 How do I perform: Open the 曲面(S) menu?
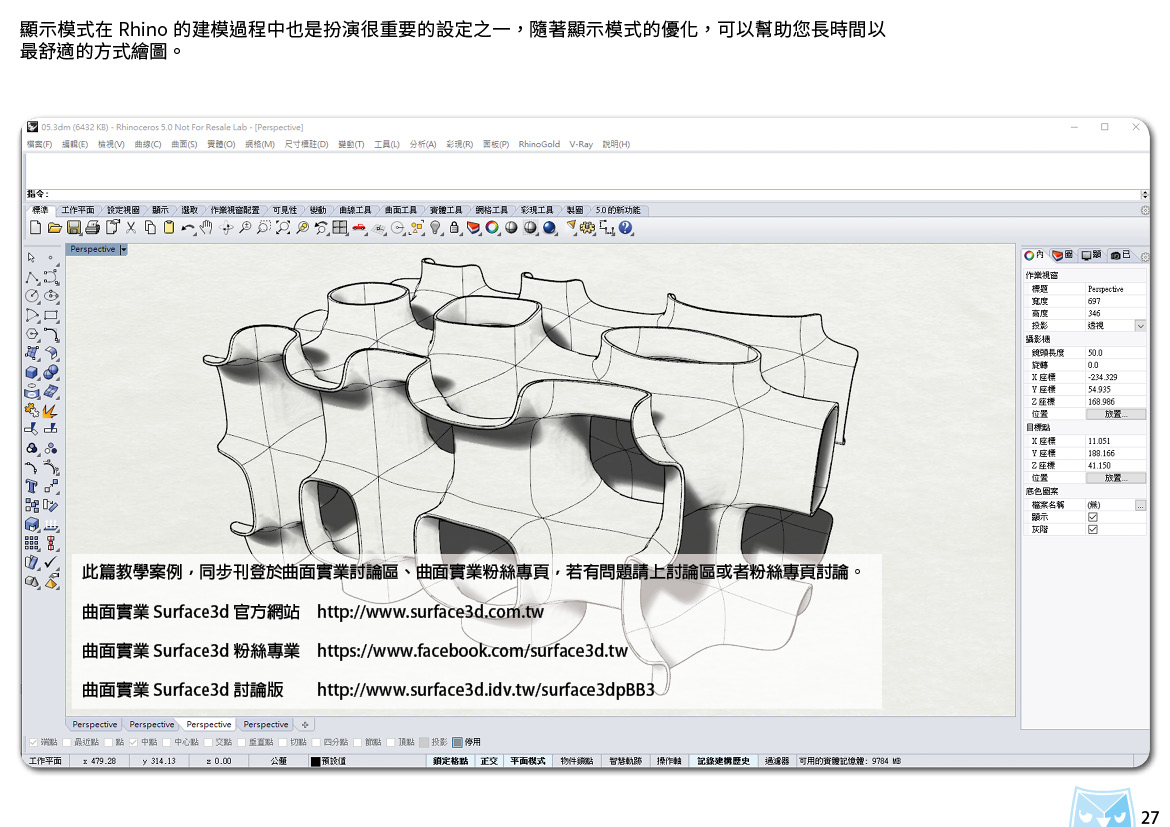click(184, 145)
